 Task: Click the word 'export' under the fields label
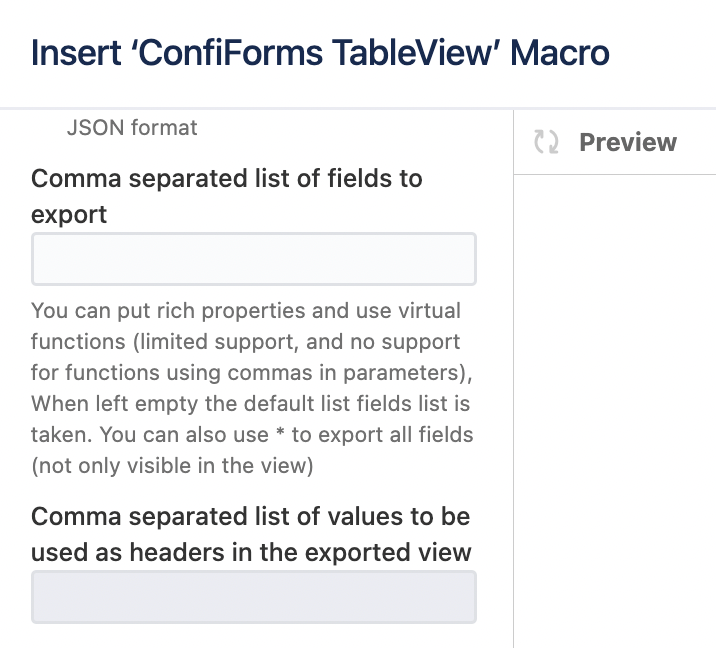(69, 215)
